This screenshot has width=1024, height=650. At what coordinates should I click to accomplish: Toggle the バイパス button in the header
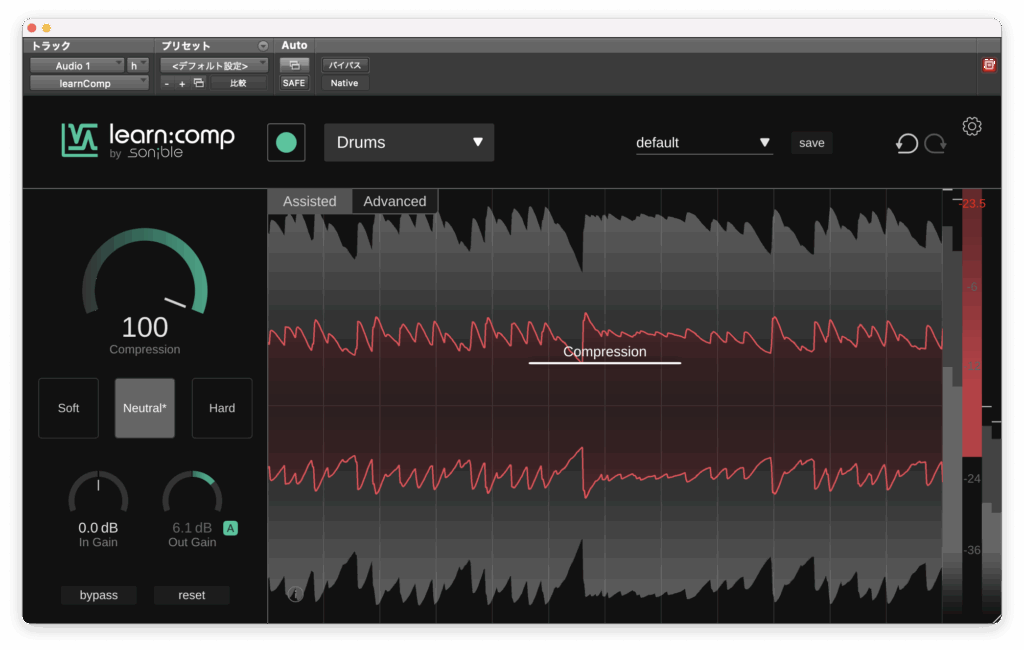(345, 65)
